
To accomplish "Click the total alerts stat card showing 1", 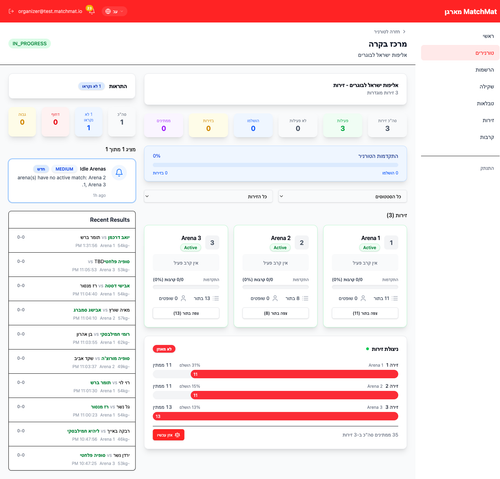I will coord(122,122).
